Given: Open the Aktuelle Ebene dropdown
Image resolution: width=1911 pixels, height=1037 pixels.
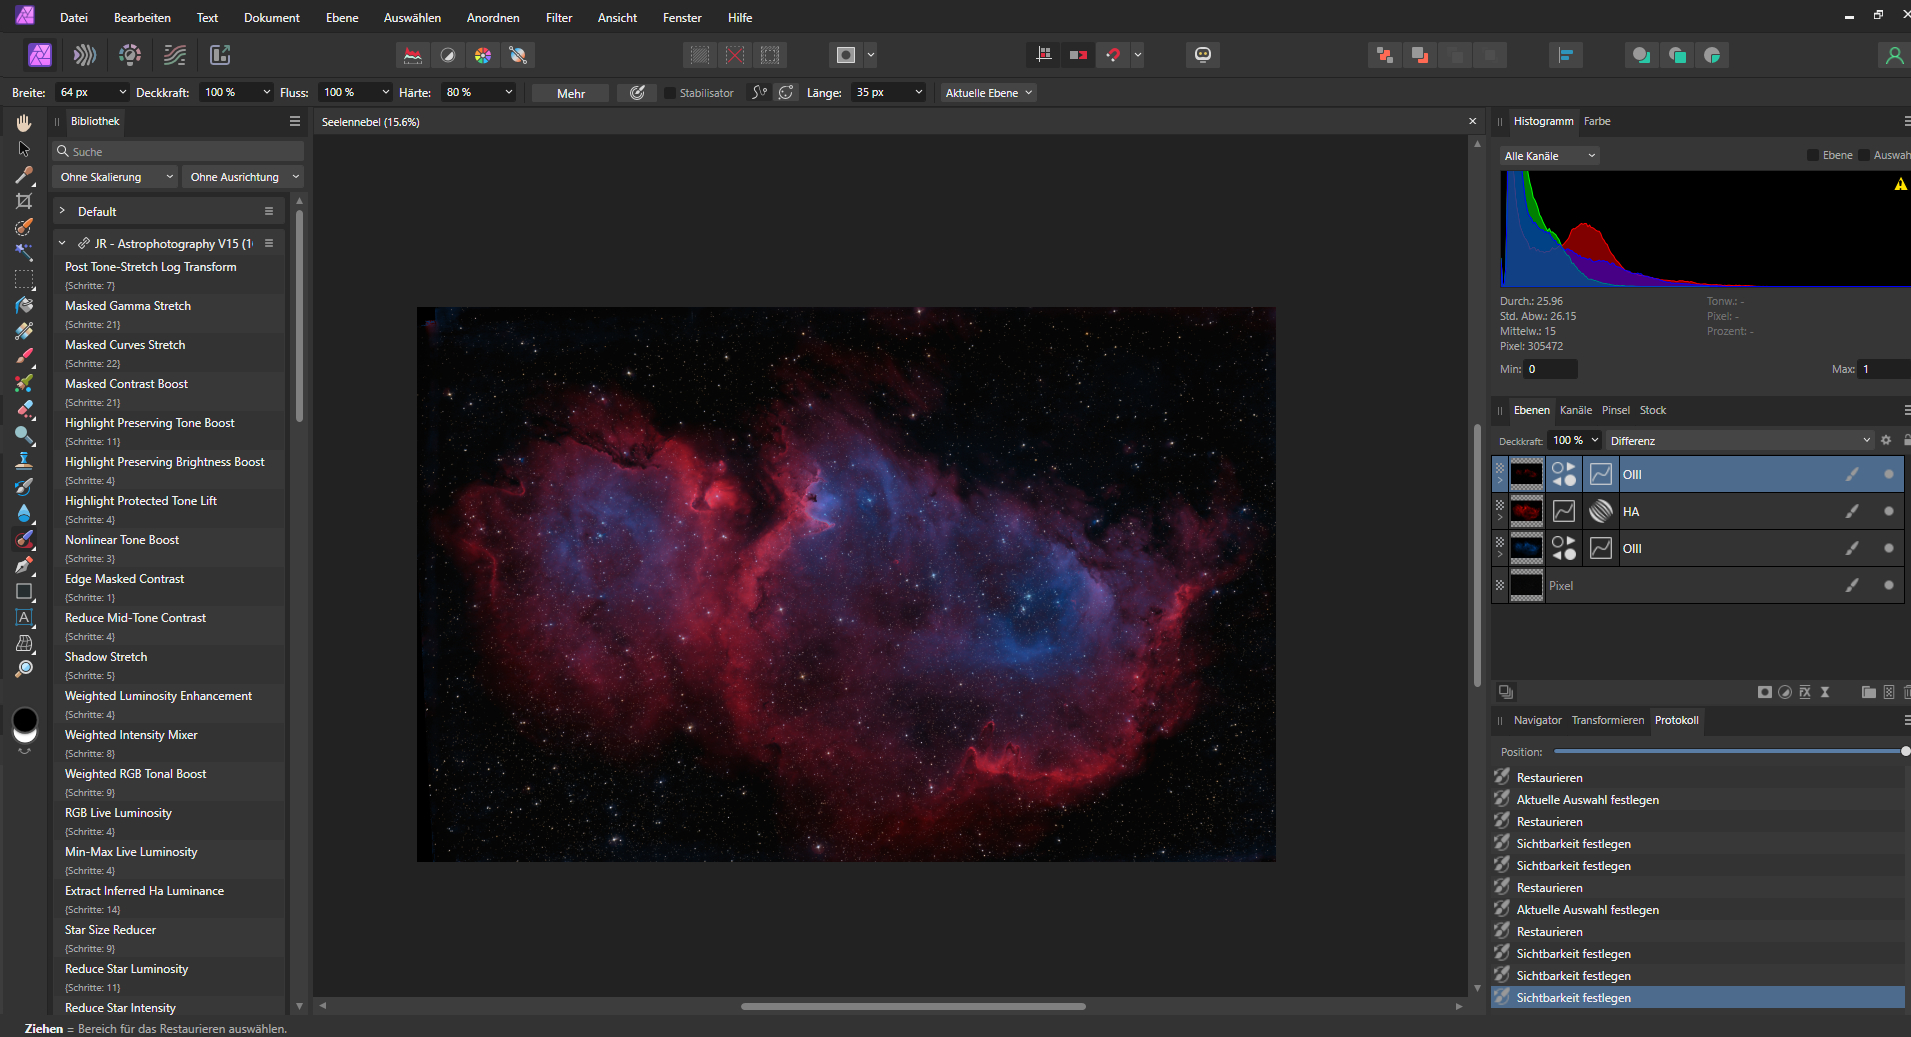Looking at the screenshot, I should pyautogui.click(x=988, y=93).
